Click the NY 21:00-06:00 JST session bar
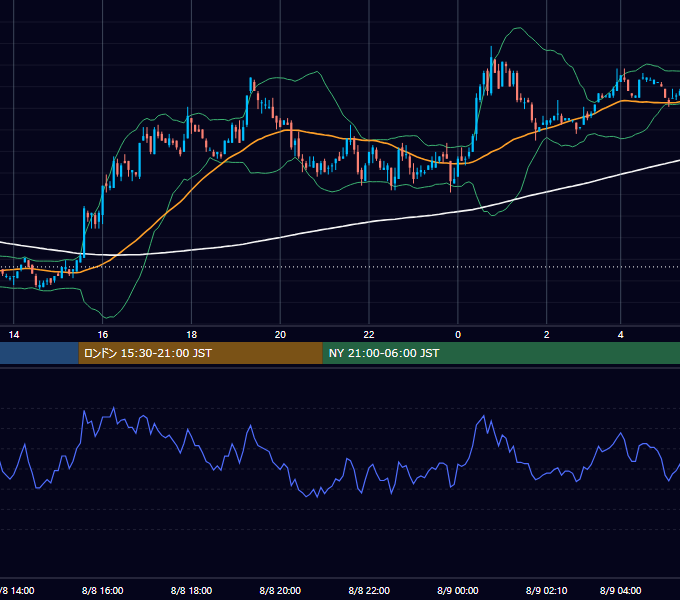680x600 pixels. [x=501, y=353]
